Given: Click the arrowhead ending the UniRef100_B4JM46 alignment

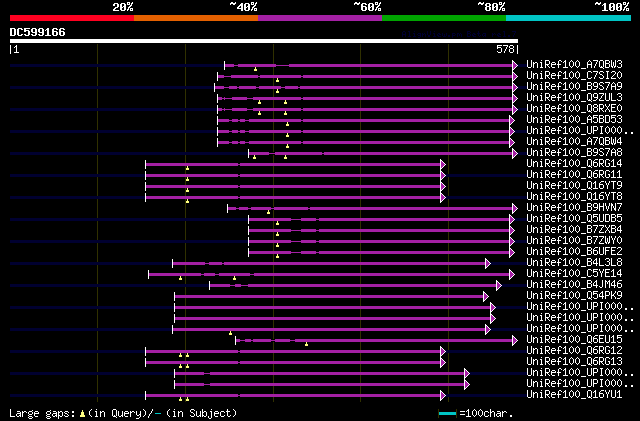Looking at the screenshot, I should click(x=499, y=286).
